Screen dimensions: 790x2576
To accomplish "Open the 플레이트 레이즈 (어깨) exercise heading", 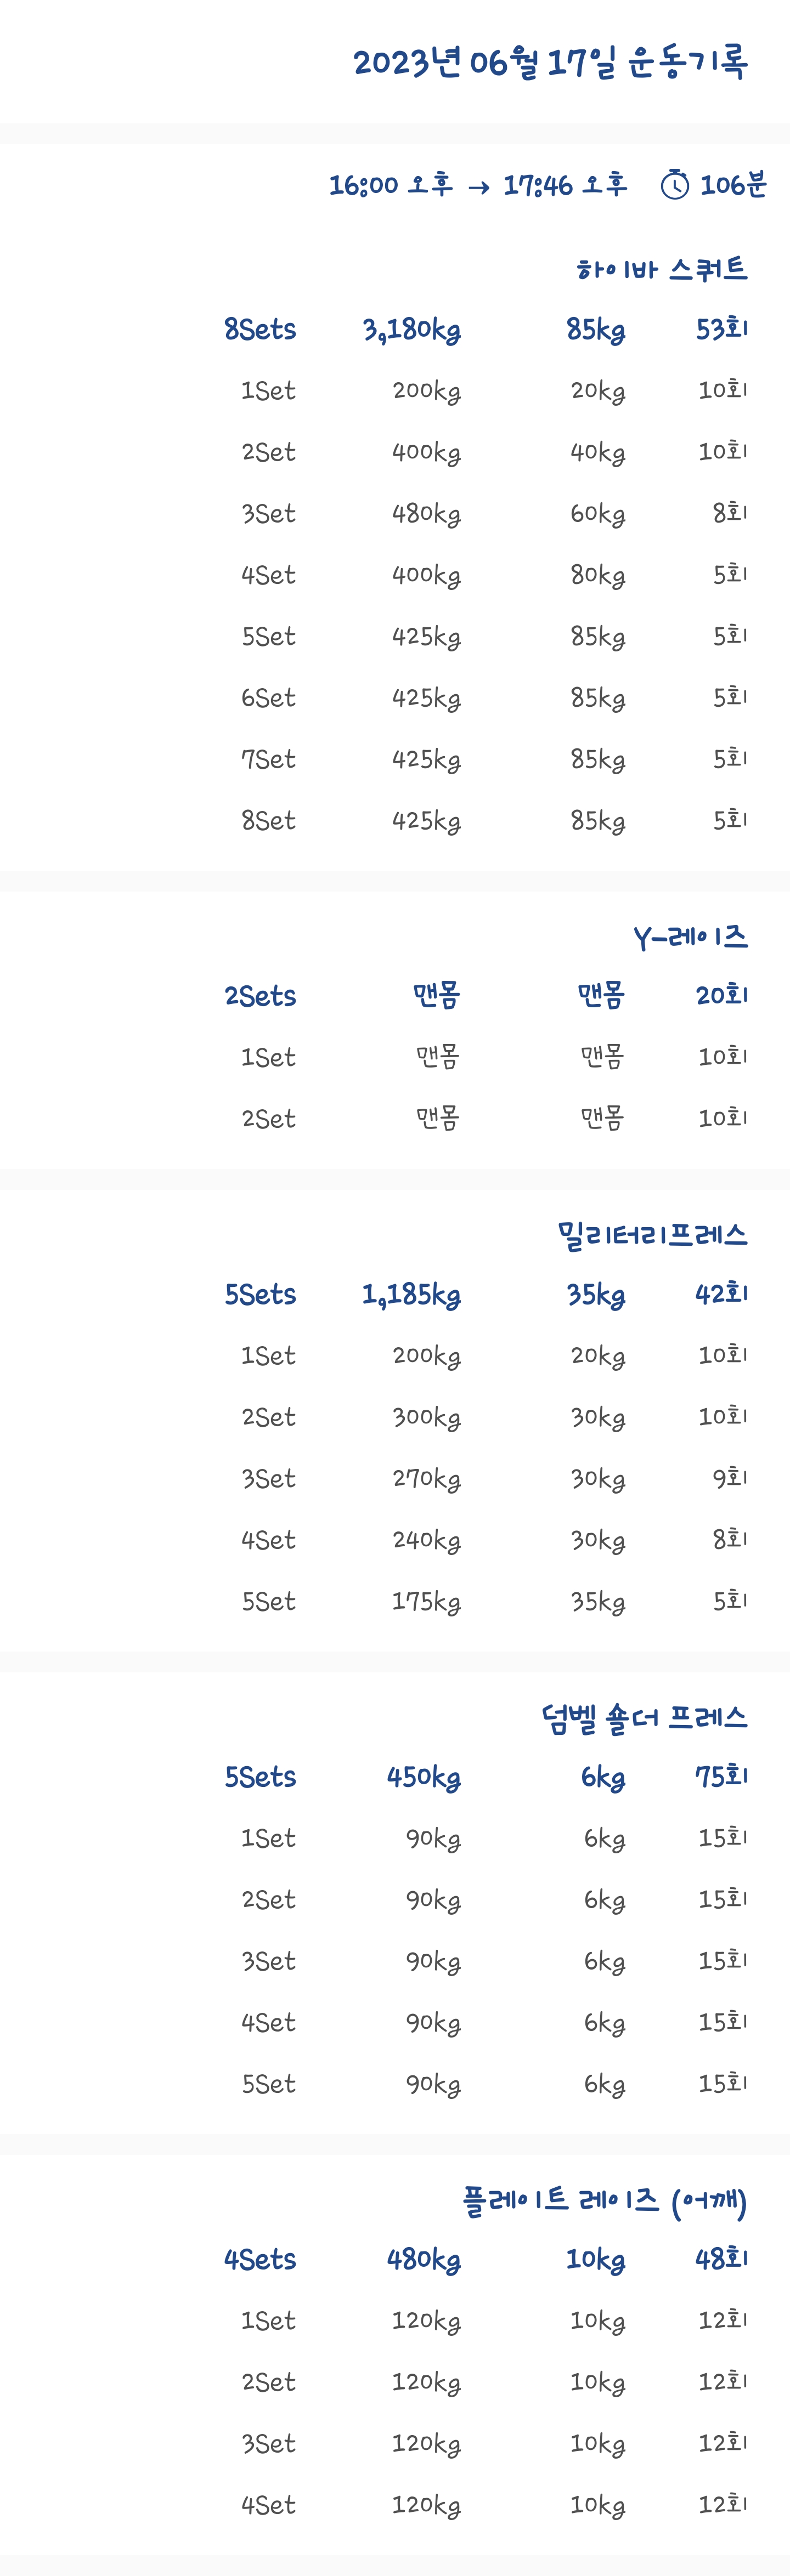I will pyautogui.click(x=605, y=2201).
